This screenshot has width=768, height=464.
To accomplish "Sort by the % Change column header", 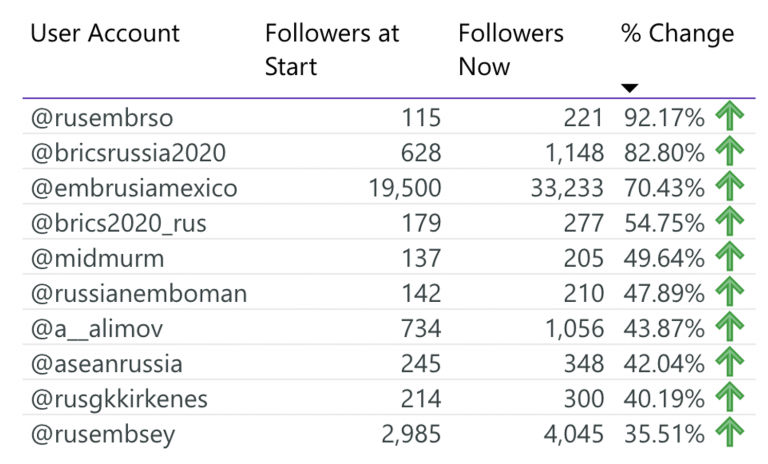I will click(677, 34).
